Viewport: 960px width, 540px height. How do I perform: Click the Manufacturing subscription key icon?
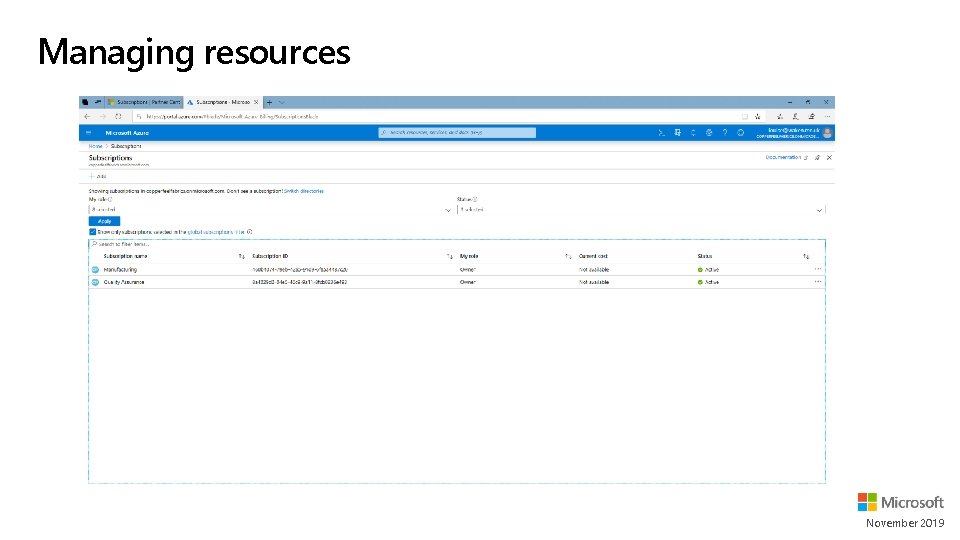coord(95,270)
